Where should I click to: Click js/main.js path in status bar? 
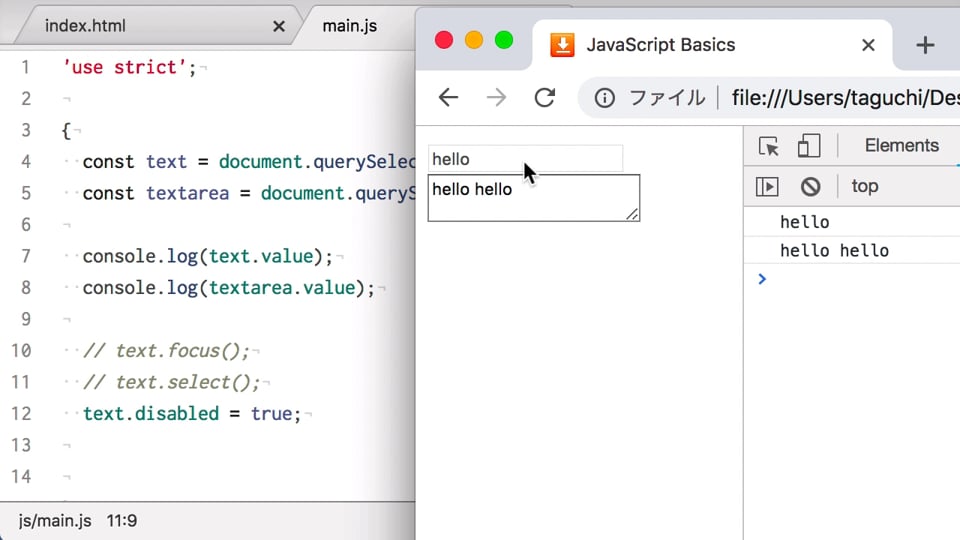pyautogui.click(x=55, y=521)
